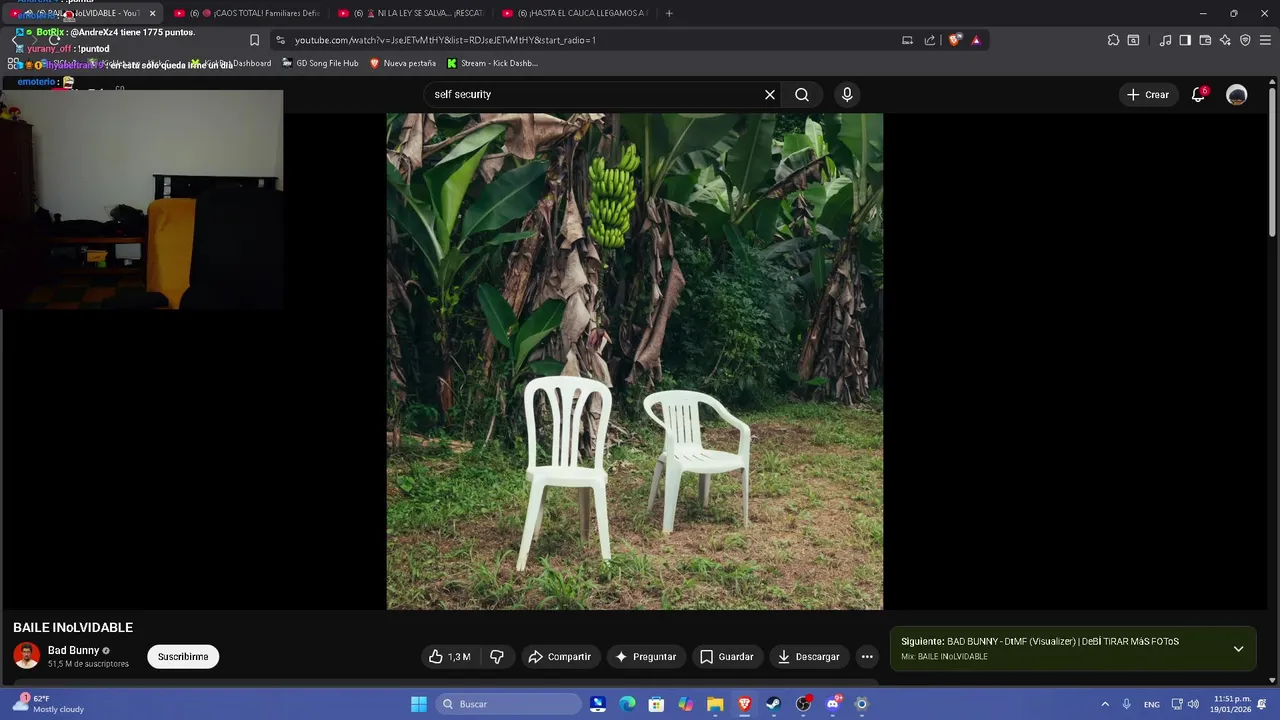Save video with Guardar
Viewport: 1280px width, 720px height.
coord(727,657)
